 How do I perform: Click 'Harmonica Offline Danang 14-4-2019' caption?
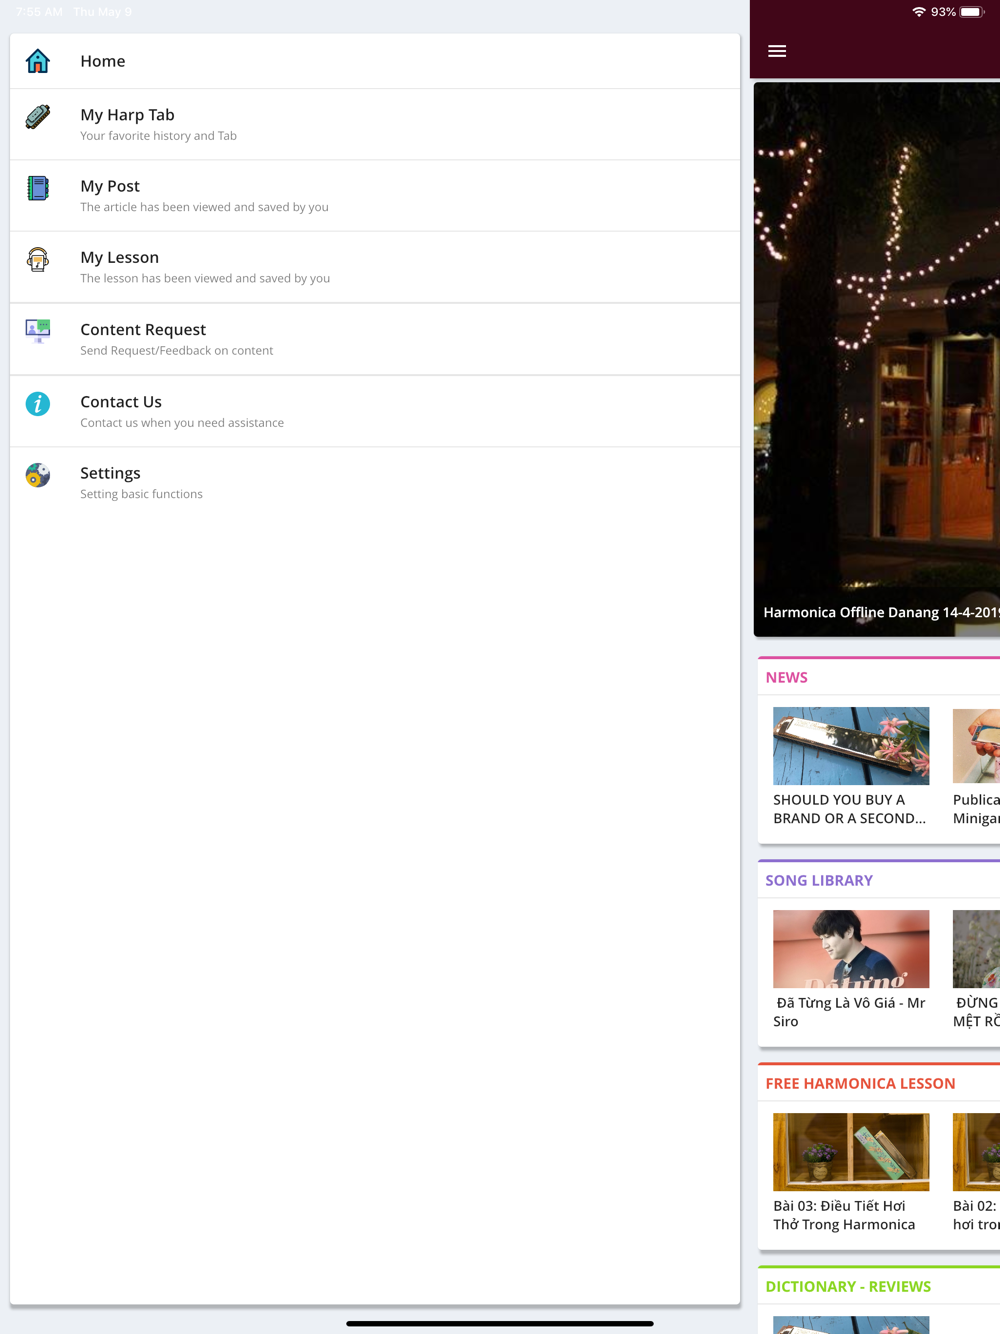pyautogui.click(x=881, y=612)
